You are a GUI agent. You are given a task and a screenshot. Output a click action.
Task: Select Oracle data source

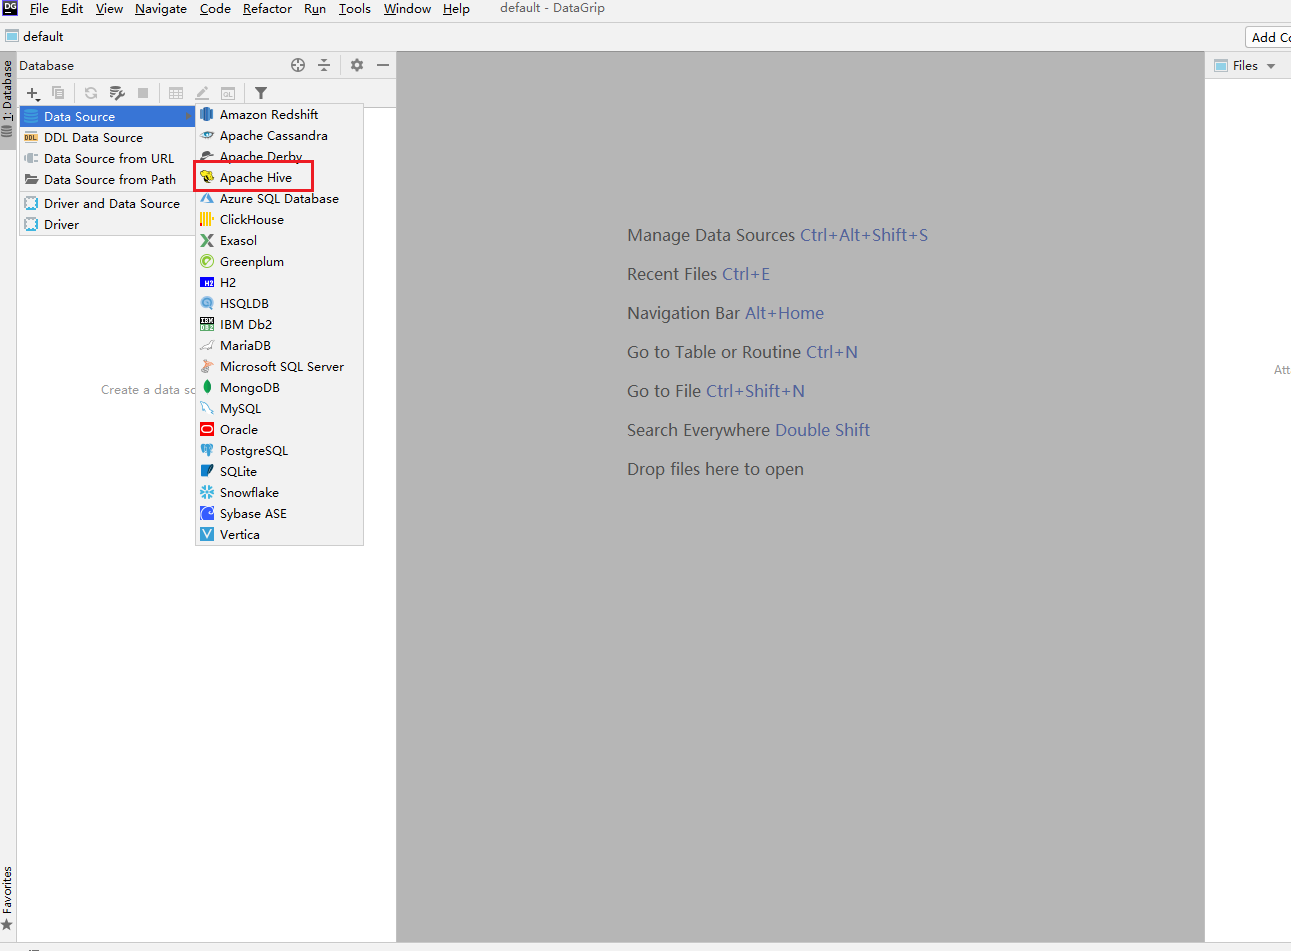point(279,429)
